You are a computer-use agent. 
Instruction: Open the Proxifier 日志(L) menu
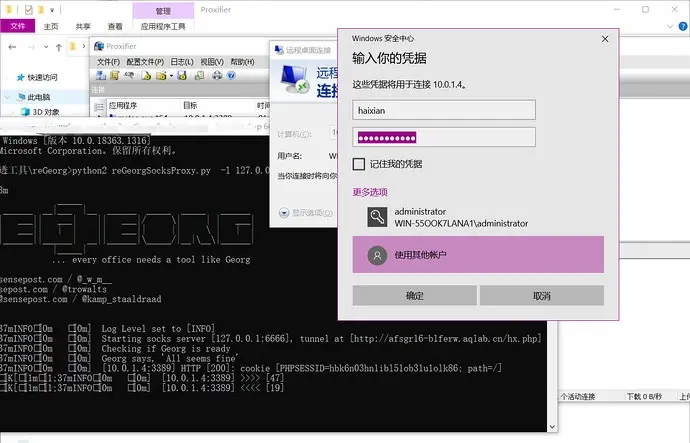pos(182,62)
